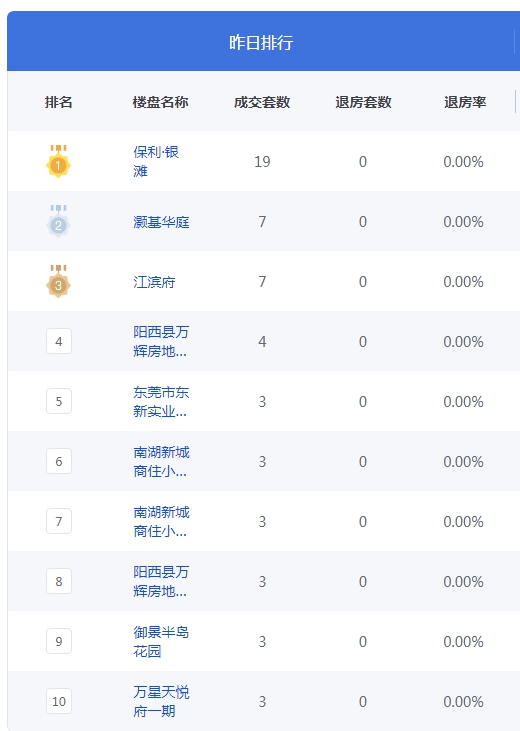The image size is (520, 731).
Task: Open 东莞市东新实业 property link
Action: pos(161,401)
